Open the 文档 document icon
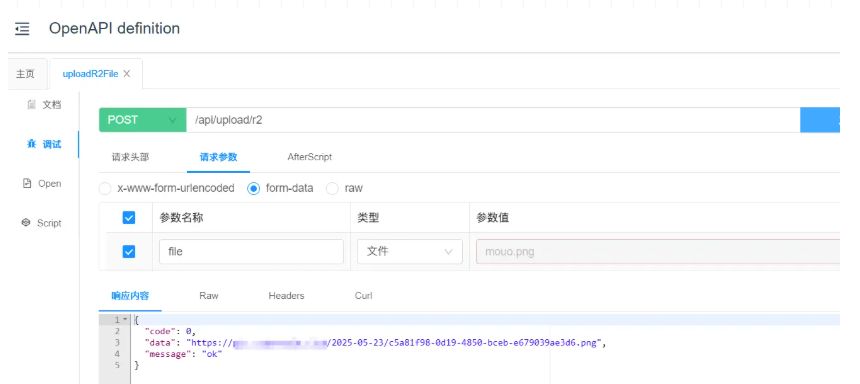Image resolution: width=860 pixels, height=384 pixels. point(31,105)
